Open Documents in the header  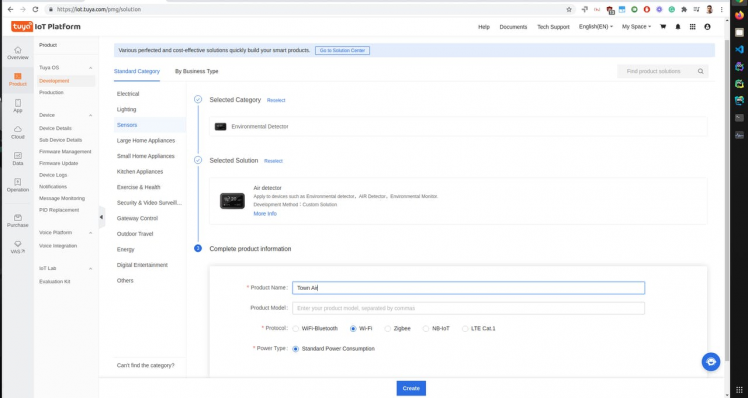pos(513,27)
